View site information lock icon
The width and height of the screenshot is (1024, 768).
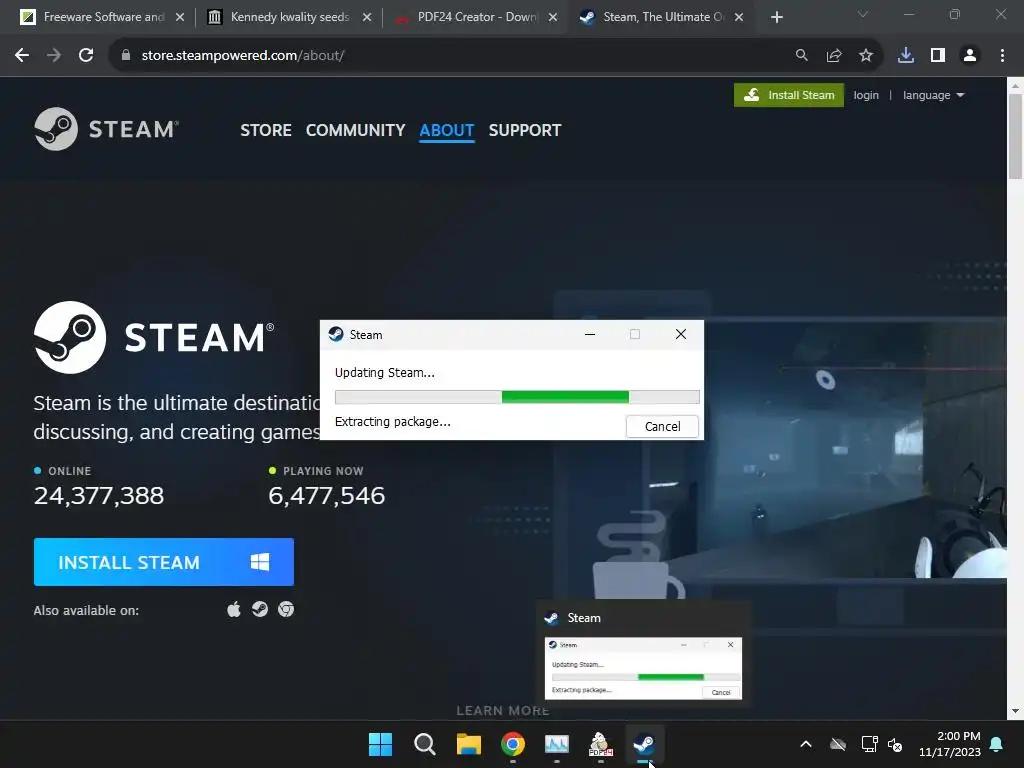[126, 56]
